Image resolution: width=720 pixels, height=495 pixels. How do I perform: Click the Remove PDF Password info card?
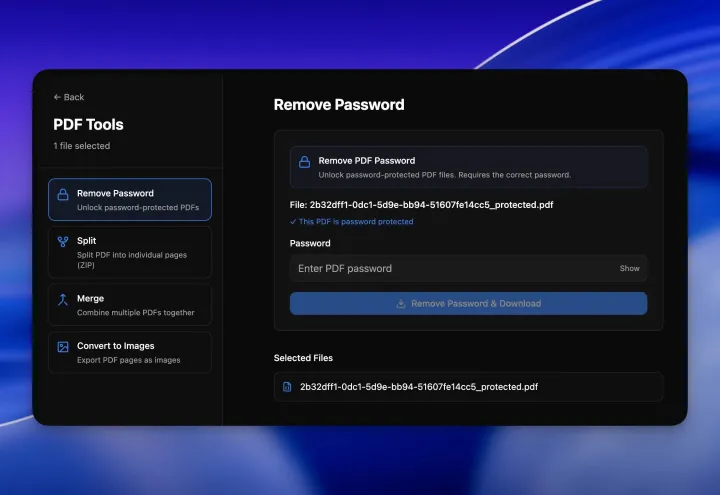pos(468,167)
